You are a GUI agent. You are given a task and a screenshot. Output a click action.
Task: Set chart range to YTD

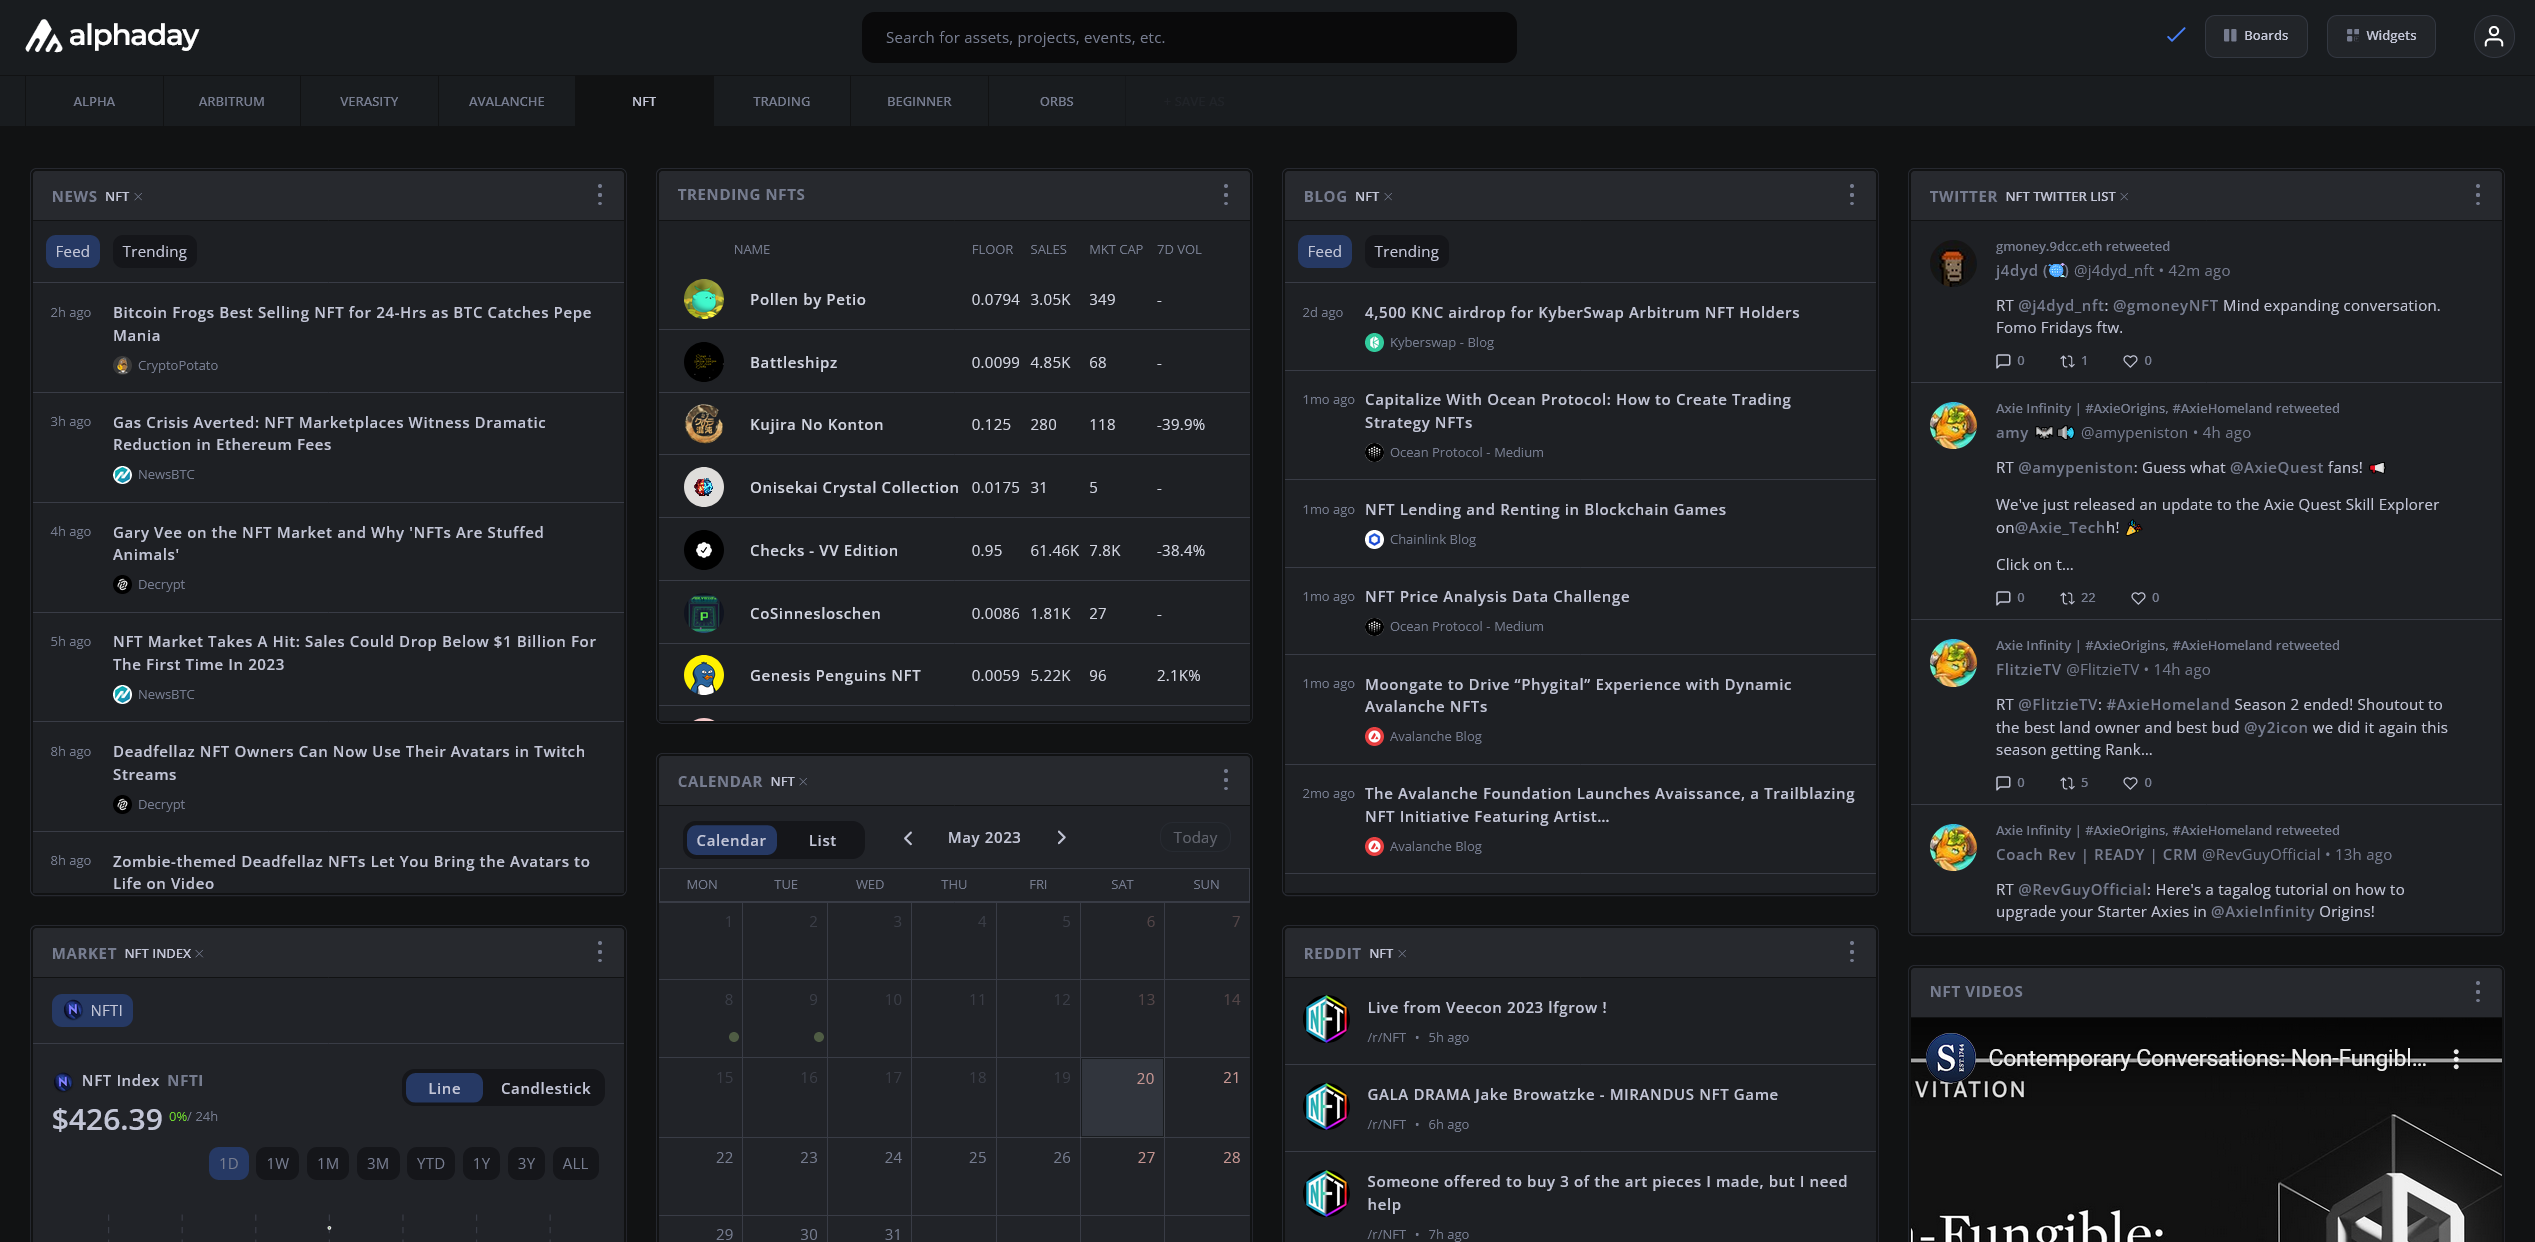(x=430, y=1163)
